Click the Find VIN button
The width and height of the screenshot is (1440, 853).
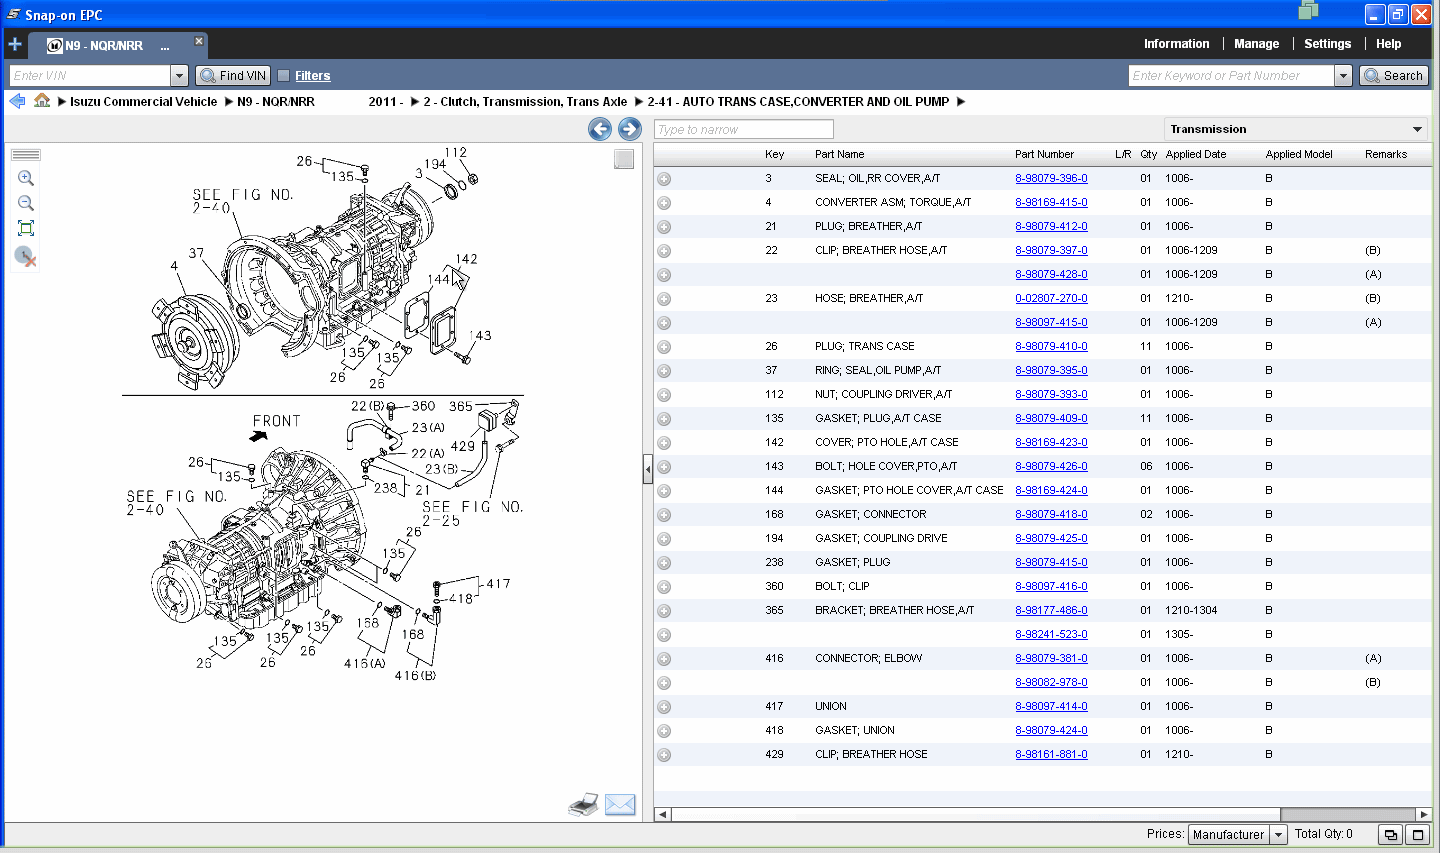[233, 76]
